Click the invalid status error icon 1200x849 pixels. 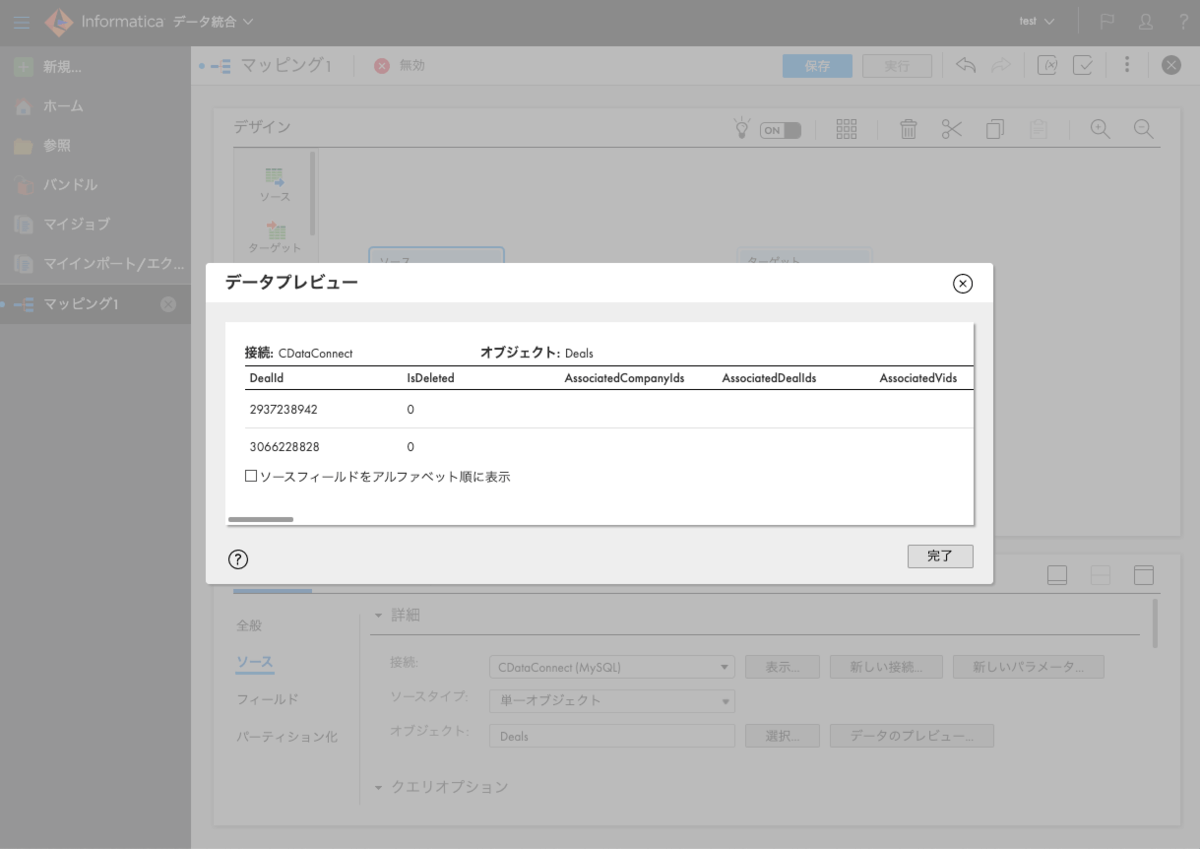(382, 66)
